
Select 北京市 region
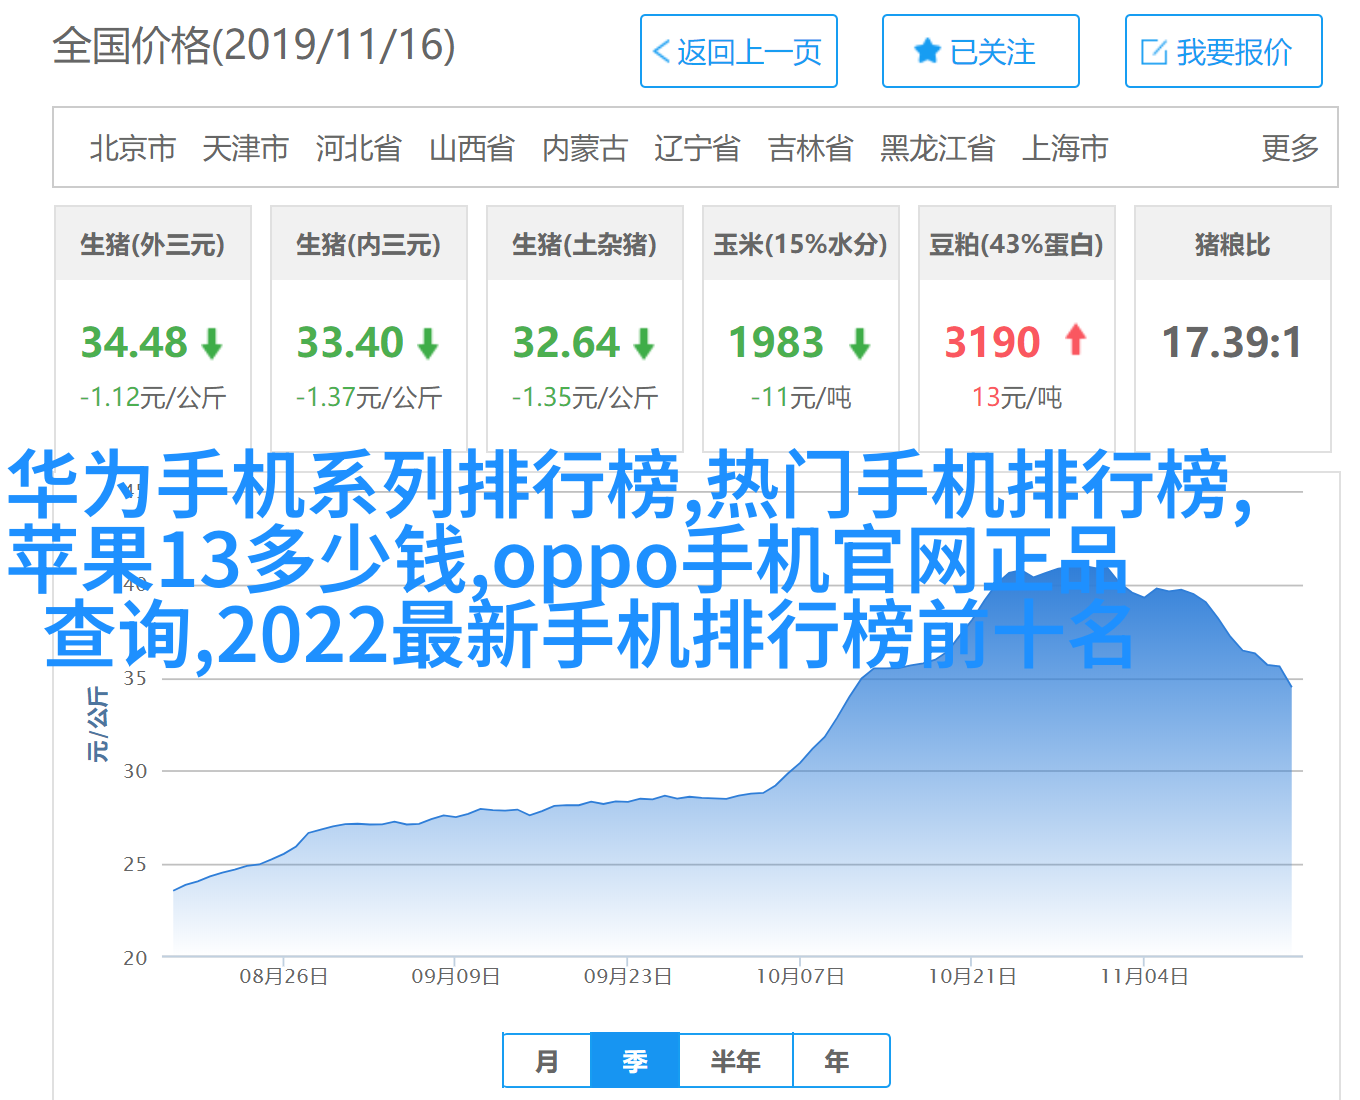click(133, 148)
